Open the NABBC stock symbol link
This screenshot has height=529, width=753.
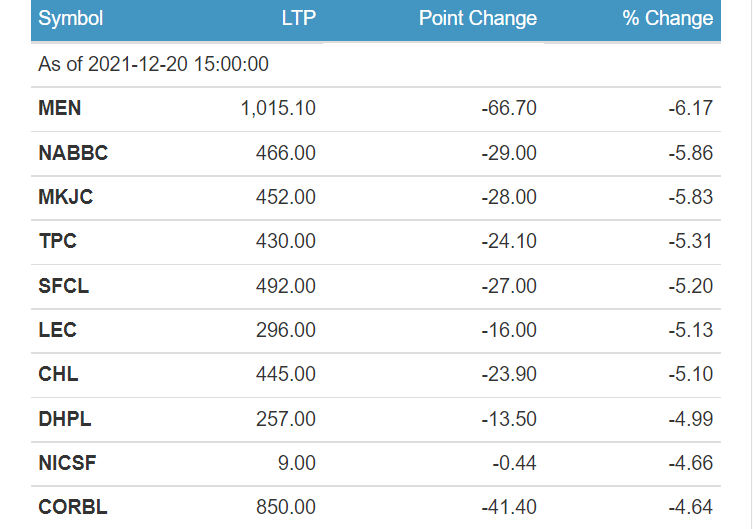click(73, 153)
